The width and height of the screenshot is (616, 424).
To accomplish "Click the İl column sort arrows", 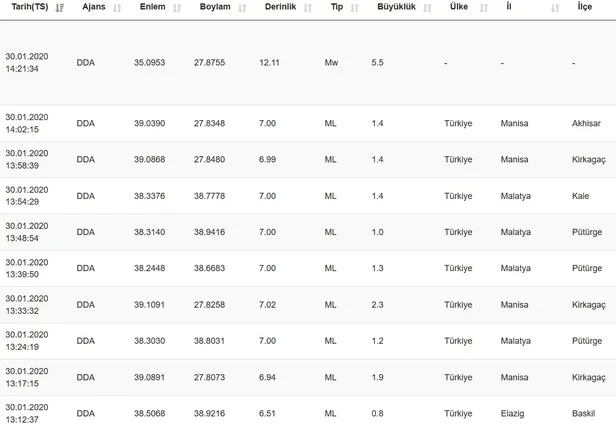I will (x=555, y=8).
